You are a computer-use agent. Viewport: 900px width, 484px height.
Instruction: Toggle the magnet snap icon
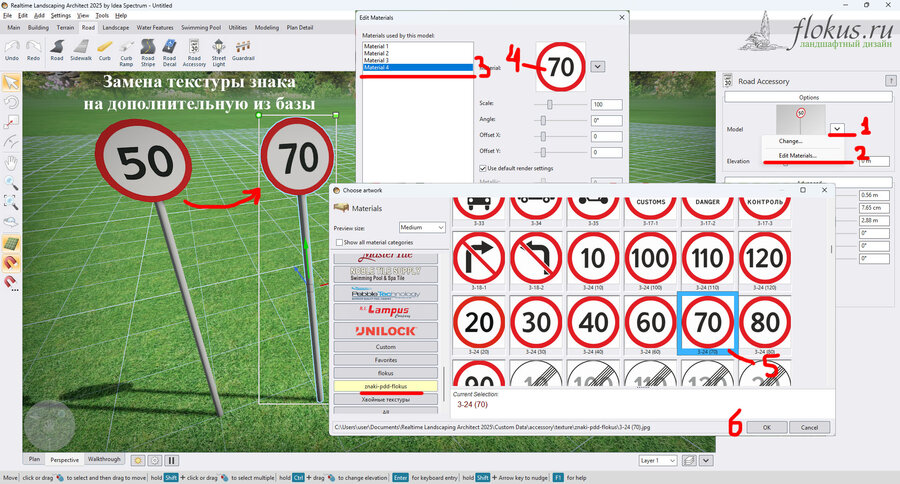click(x=11, y=263)
